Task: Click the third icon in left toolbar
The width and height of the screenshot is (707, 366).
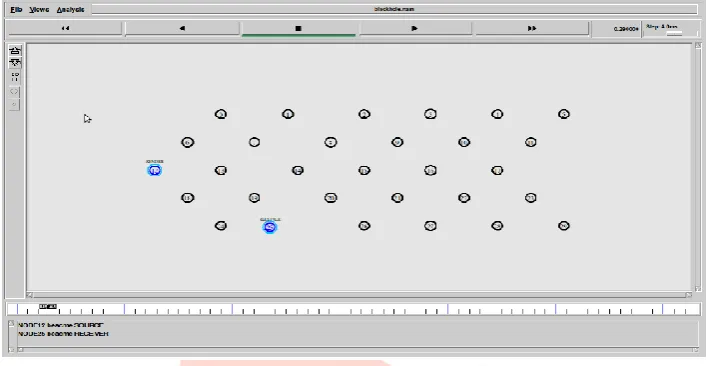Action: point(15,77)
